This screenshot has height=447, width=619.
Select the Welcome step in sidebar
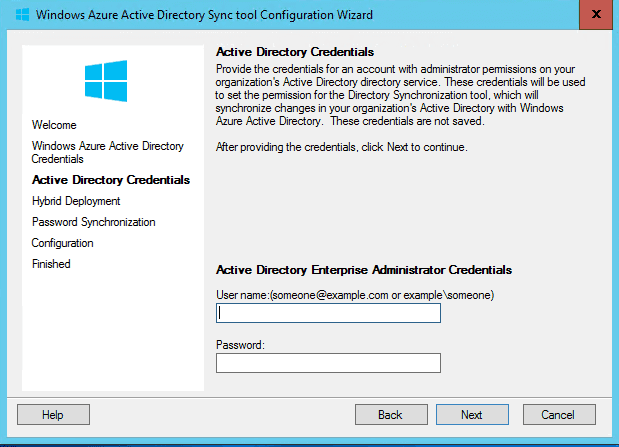[54, 125]
